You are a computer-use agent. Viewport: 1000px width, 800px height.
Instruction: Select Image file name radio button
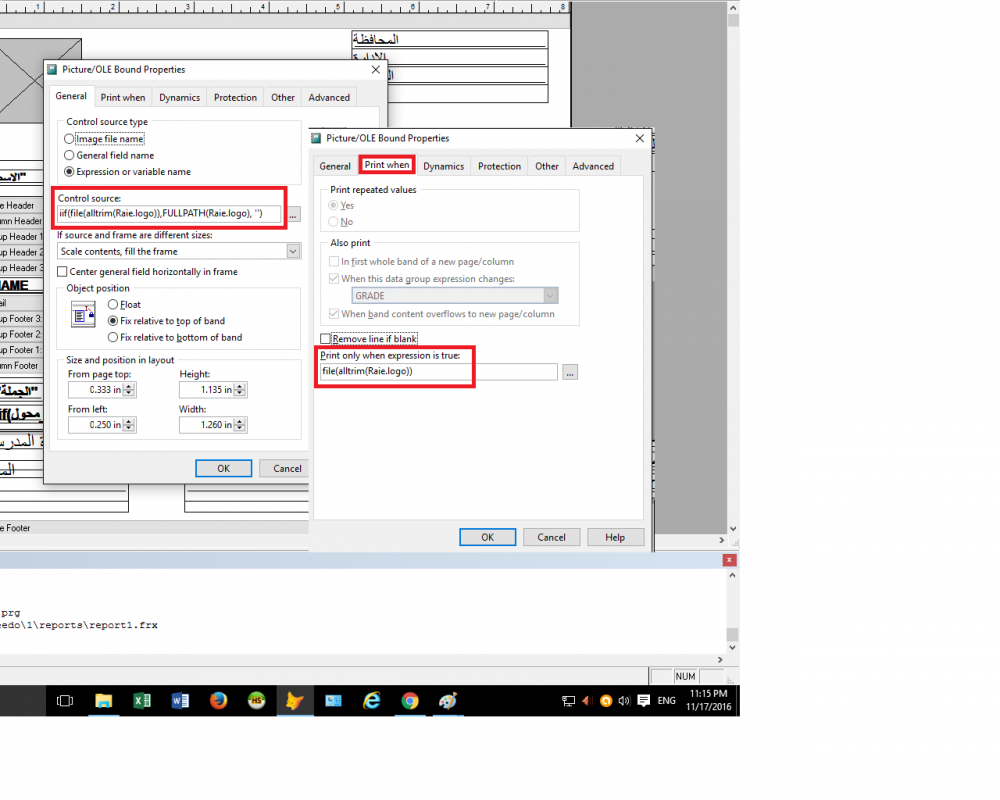coord(69,139)
